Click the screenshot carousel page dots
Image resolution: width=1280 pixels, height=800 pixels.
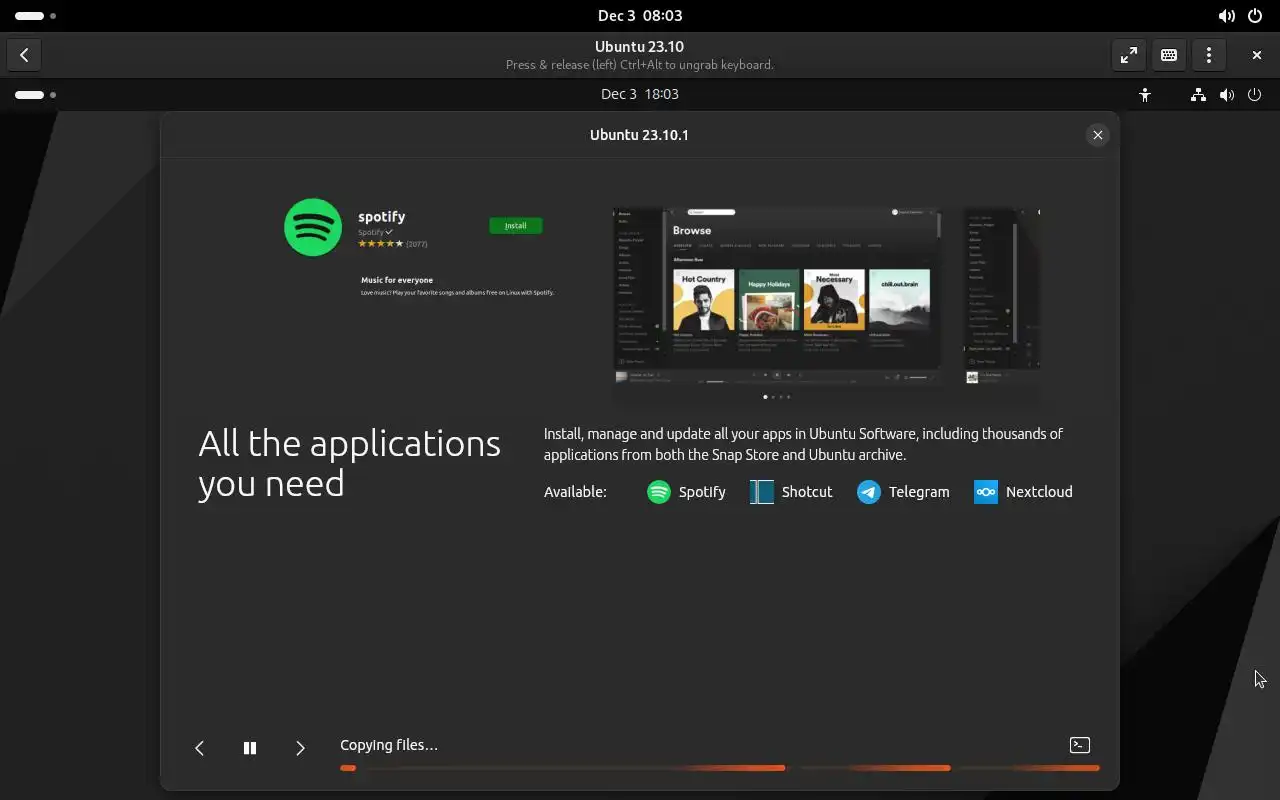tap(777, 397)
